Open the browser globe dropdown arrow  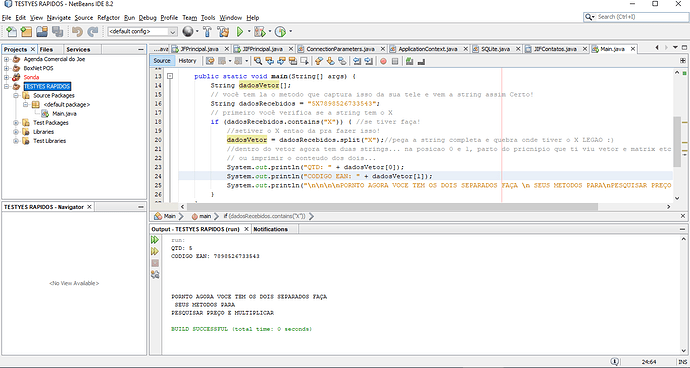197,32
